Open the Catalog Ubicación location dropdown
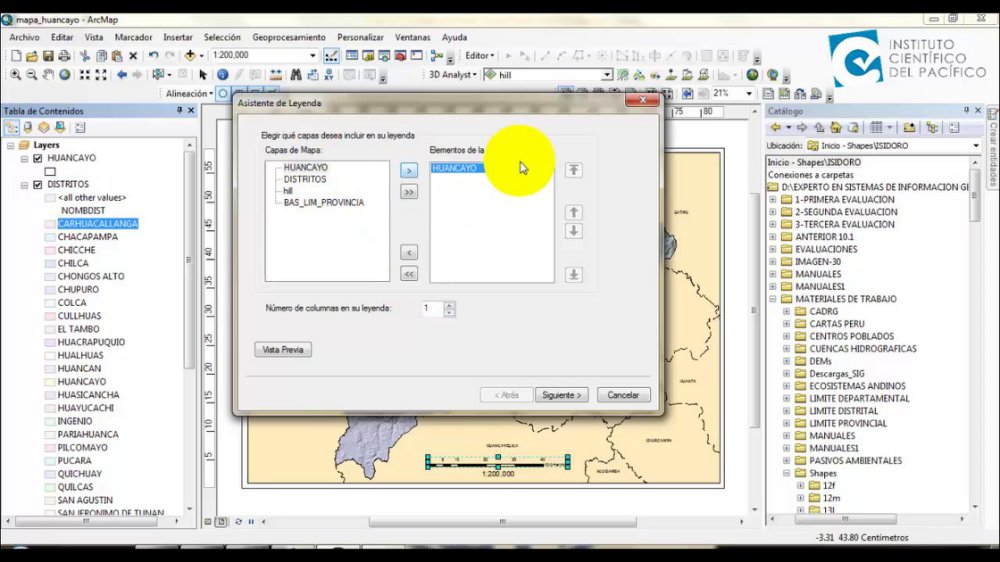 pos(976,145)
